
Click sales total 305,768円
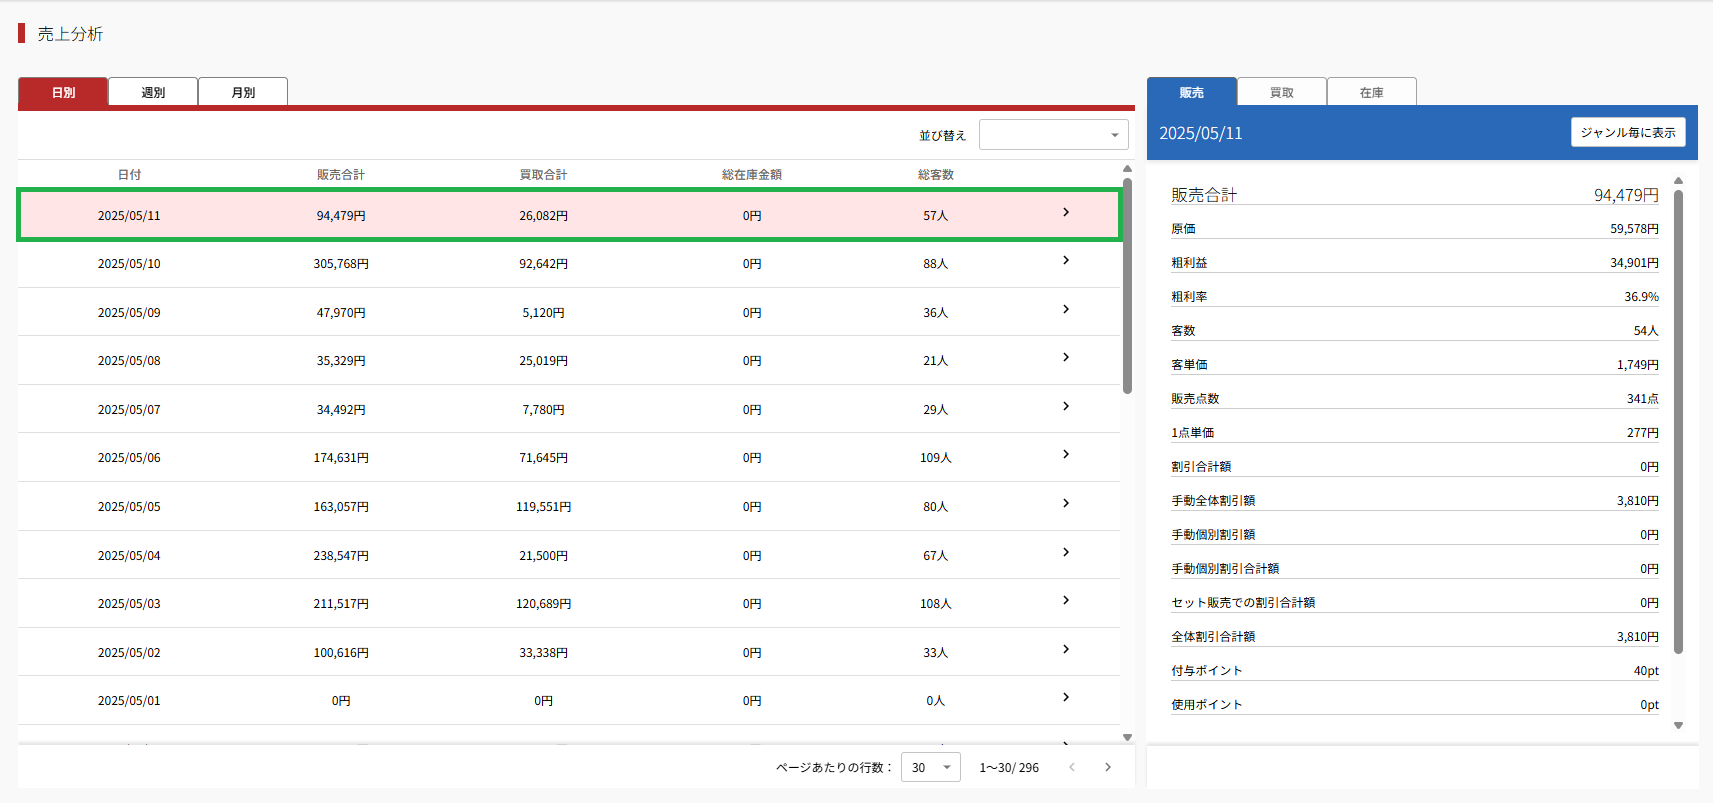[341, 264]
